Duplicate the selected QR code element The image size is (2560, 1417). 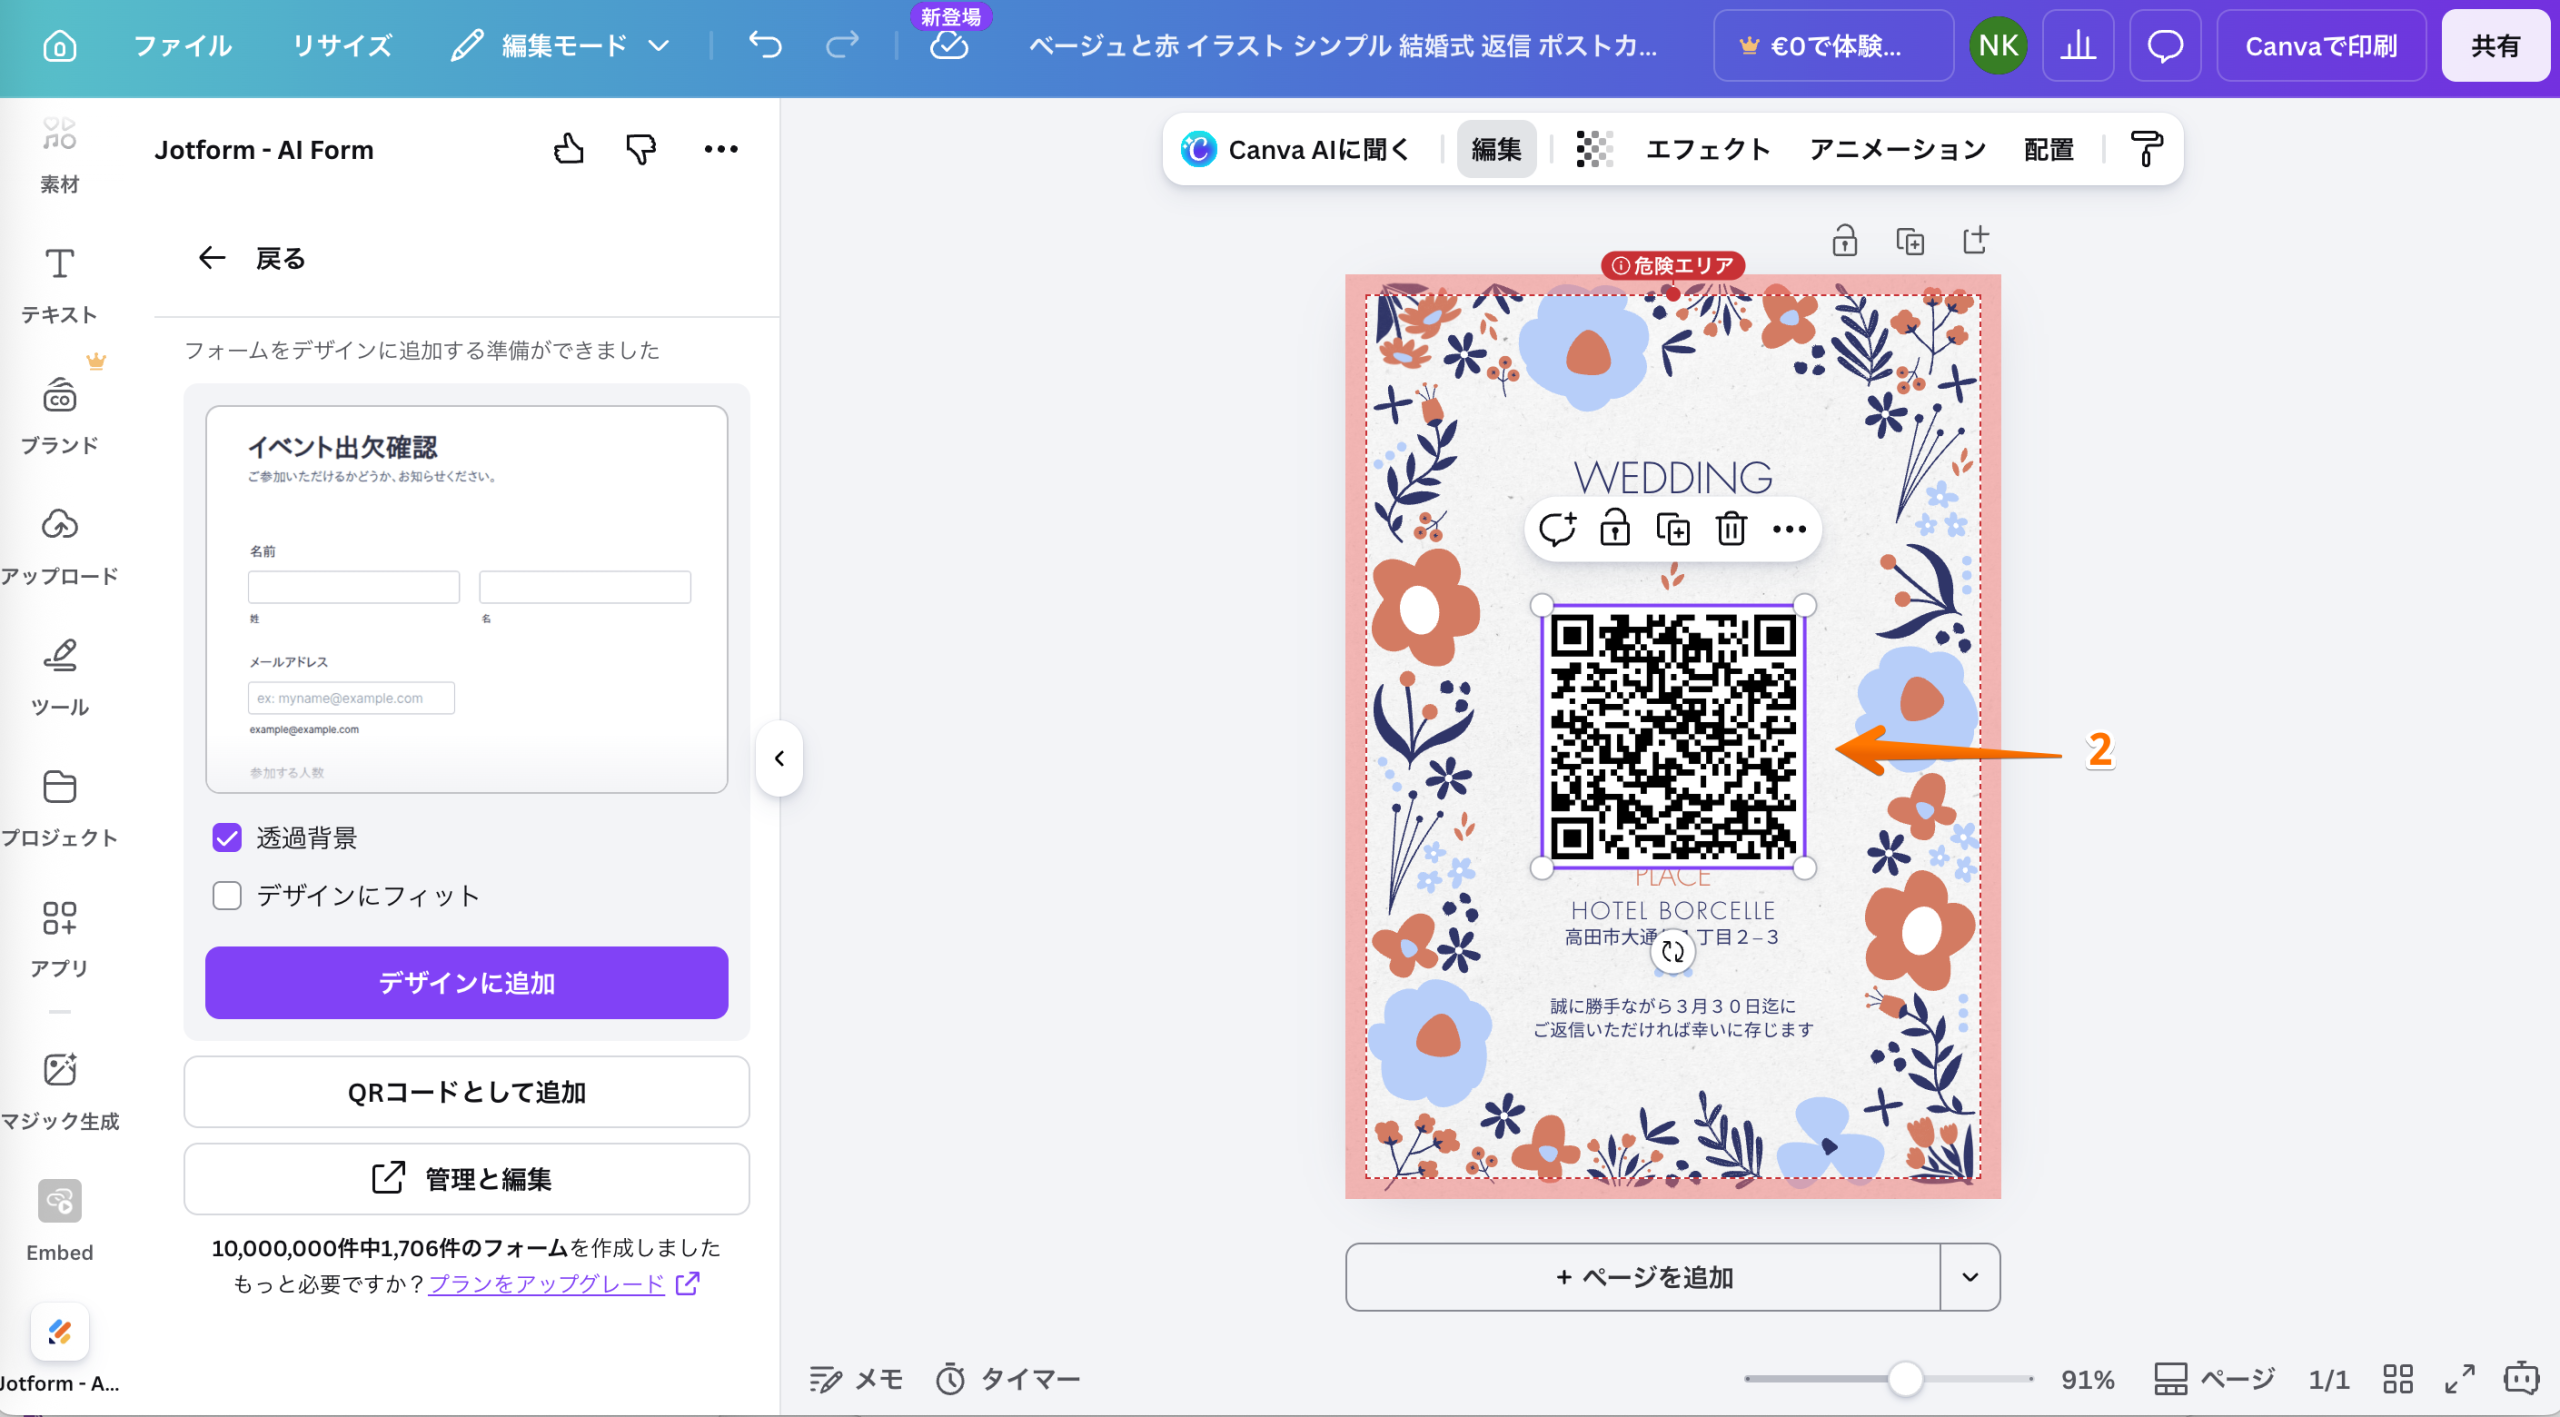tap(1673, 529)
